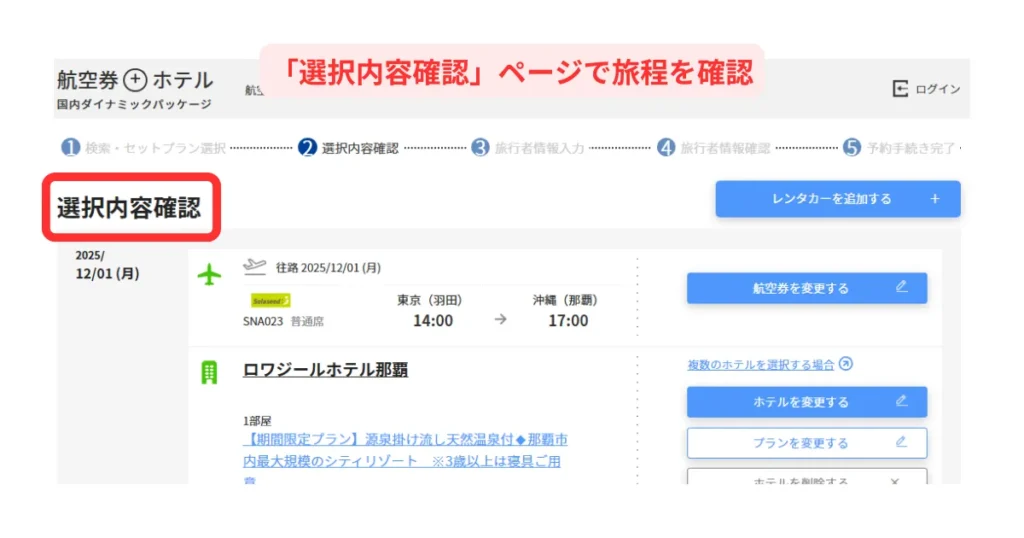Open the ロワジールホテル那覇 hotel link
1024x538 pixels.
point(325,370)
